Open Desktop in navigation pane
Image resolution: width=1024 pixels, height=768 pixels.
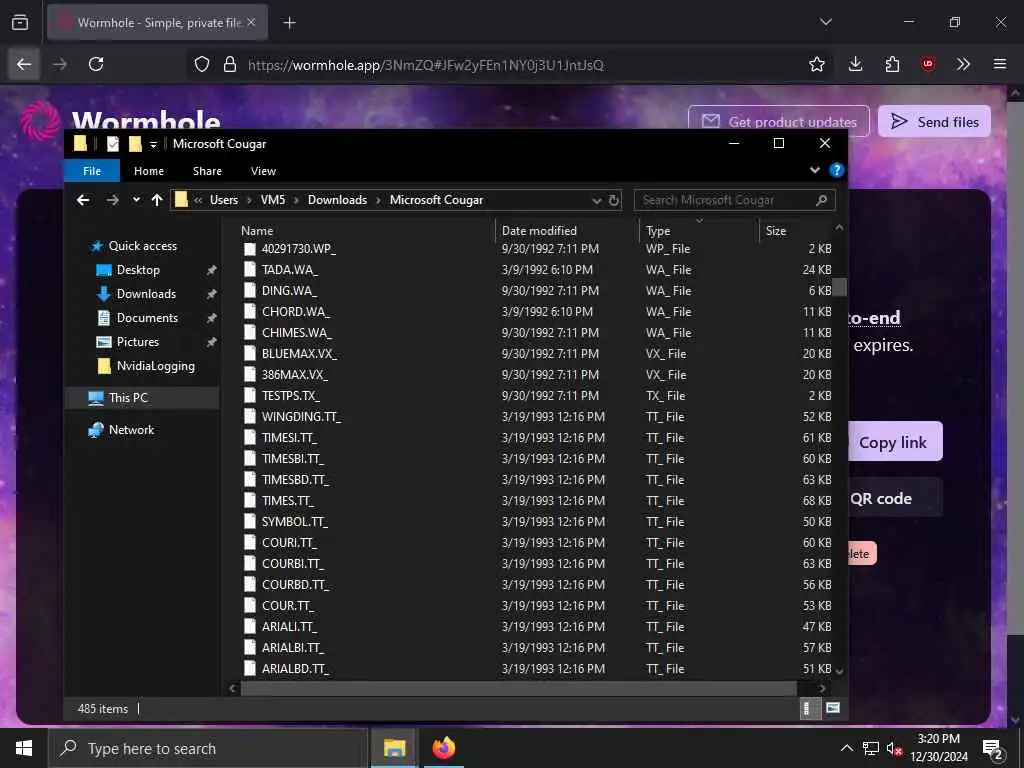pyautogui.click(x=138, y=270)
